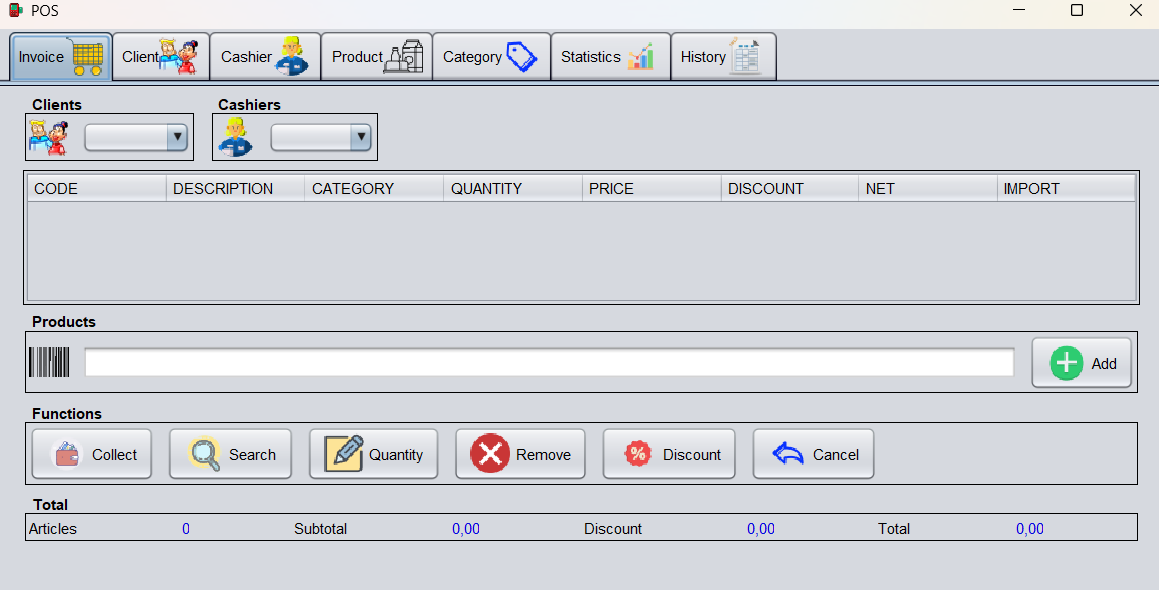Select the DESCRIPTION column header
This screenshot has width=1159, height=590.
pos(236,189)
